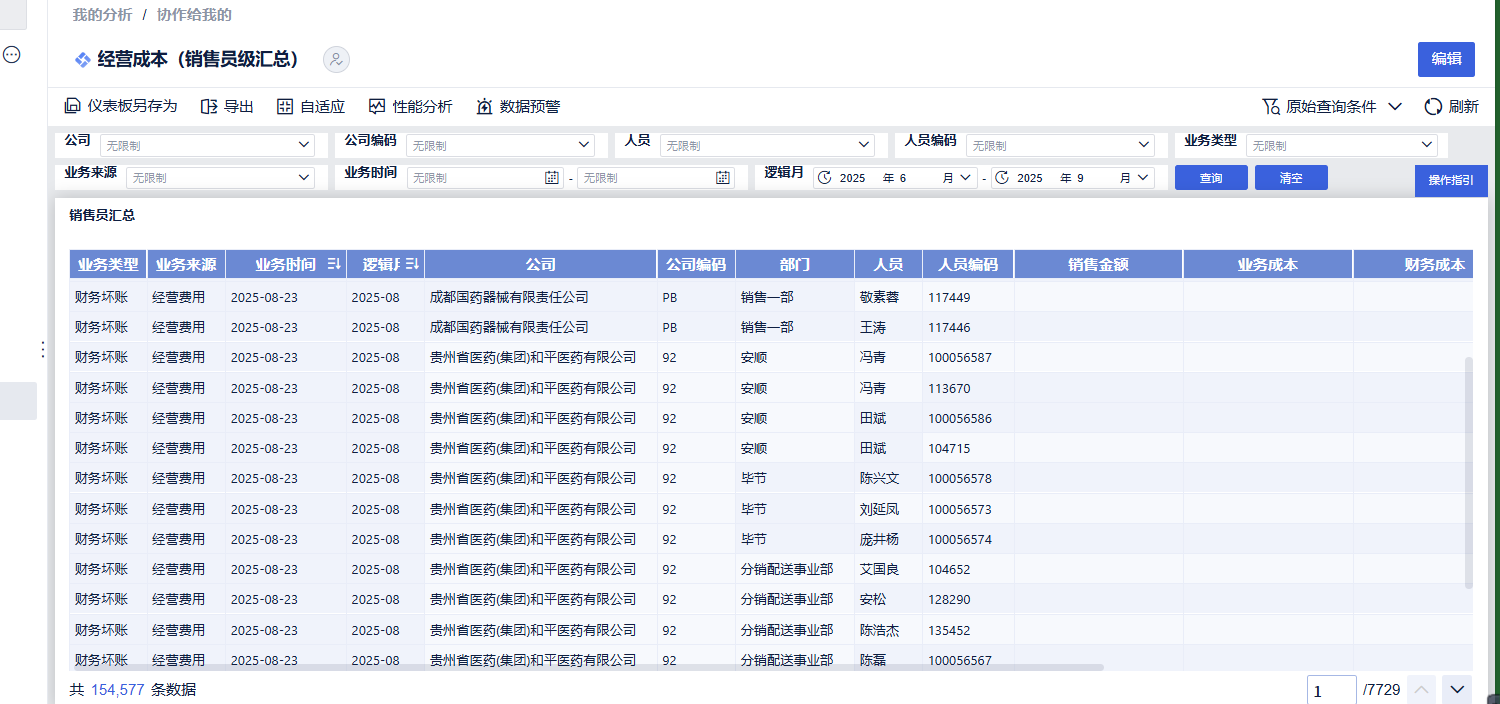Click the 刷新 refresh icon
The height and width of the screenshot is (704, 1500).
point(1434,106)
